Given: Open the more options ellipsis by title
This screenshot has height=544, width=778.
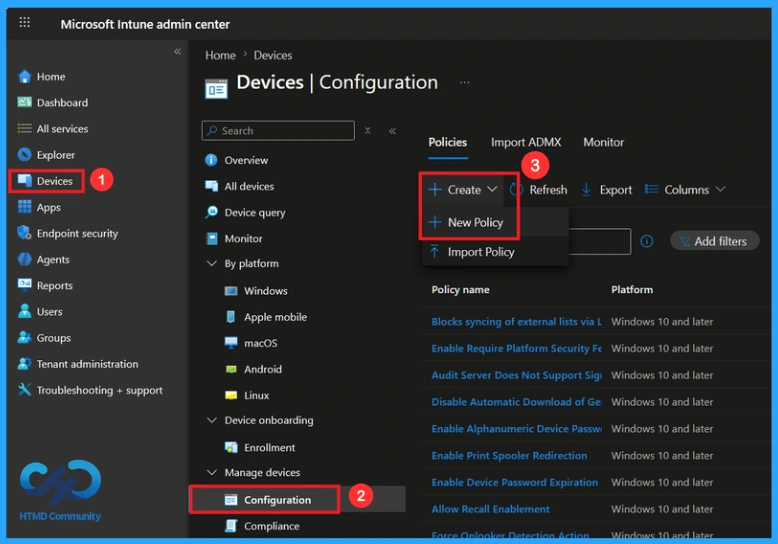Looking at the screenshot, I should [x=464, y=82].
